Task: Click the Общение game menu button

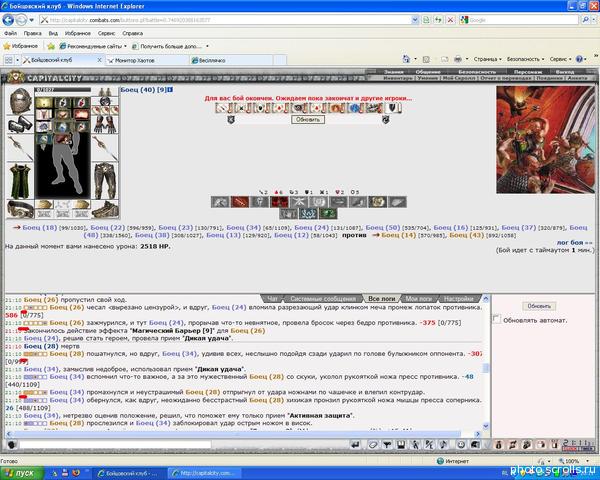Action: [x=428, y=72]
